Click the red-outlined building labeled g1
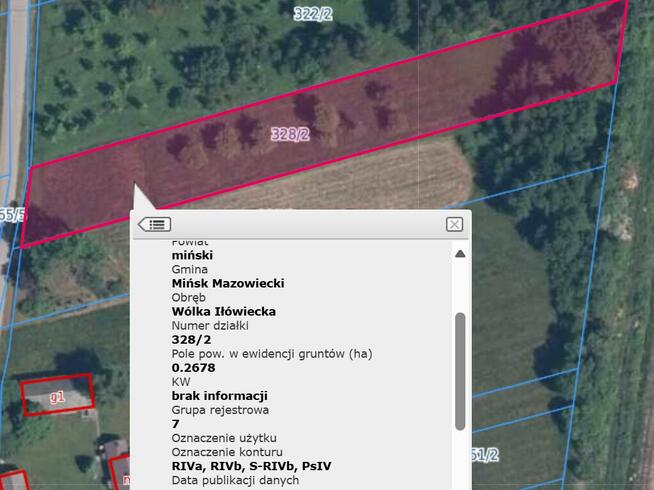 tap(57, 396)
